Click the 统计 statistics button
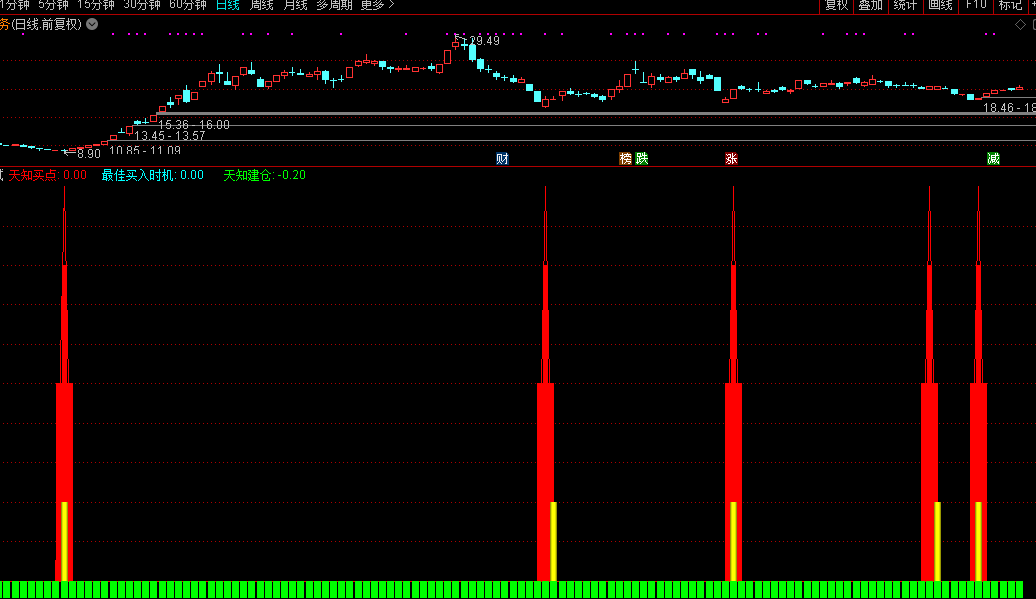1036x599 pixels. [x=905, y=5]
